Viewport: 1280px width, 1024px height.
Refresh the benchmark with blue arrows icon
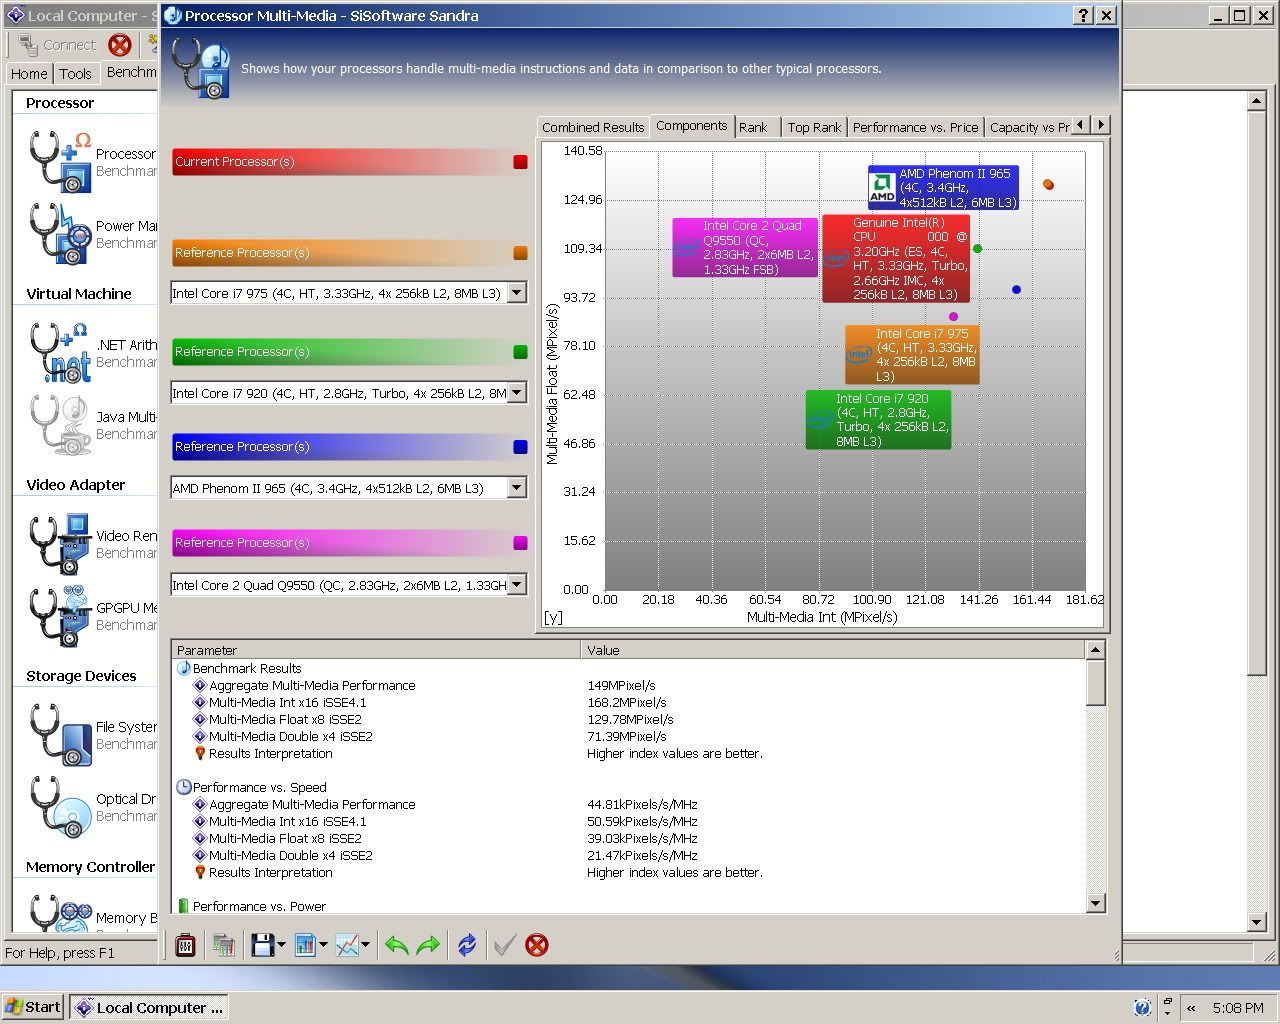[467, 945]
